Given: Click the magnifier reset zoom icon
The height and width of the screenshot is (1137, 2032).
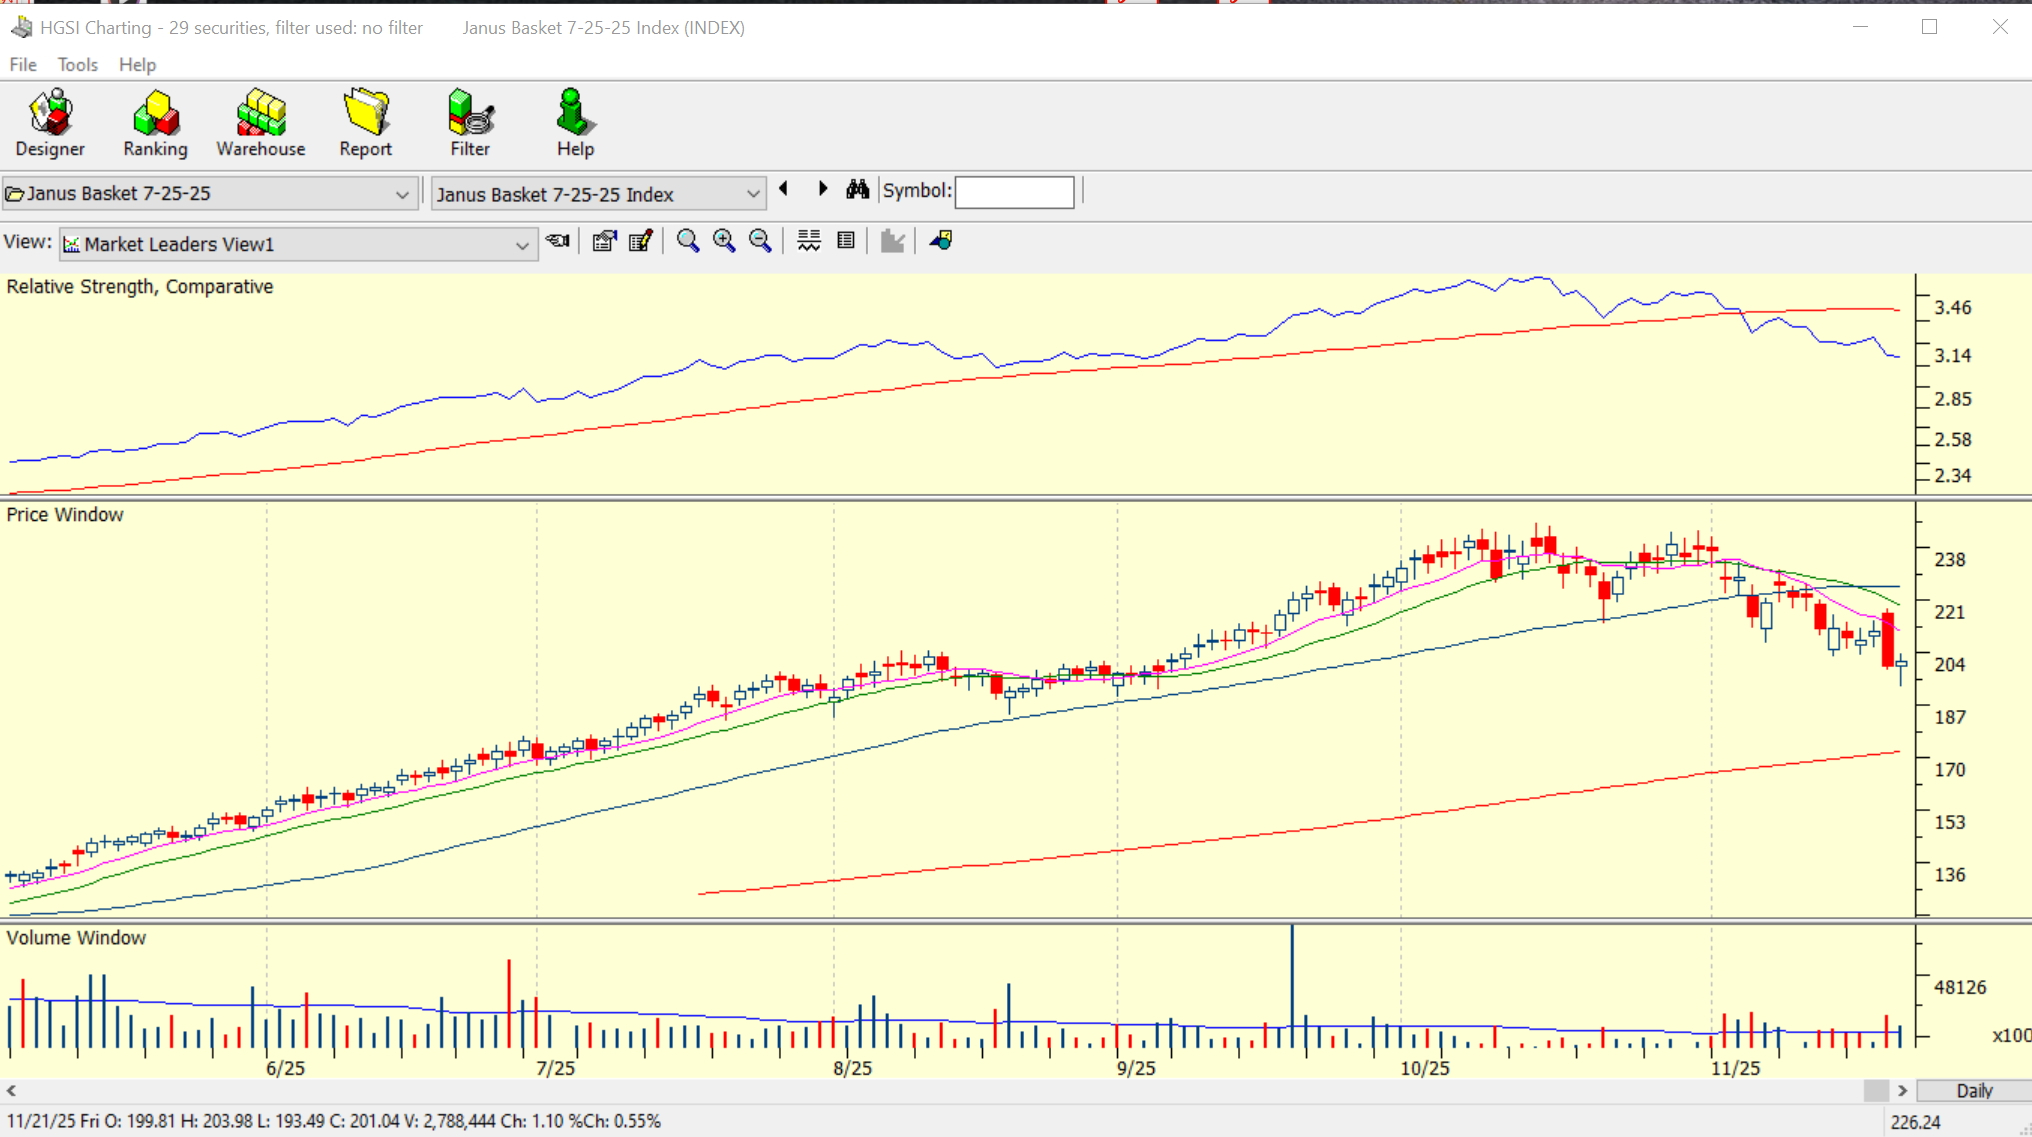Looking at the screenshot, I should [x=688, y=241].
